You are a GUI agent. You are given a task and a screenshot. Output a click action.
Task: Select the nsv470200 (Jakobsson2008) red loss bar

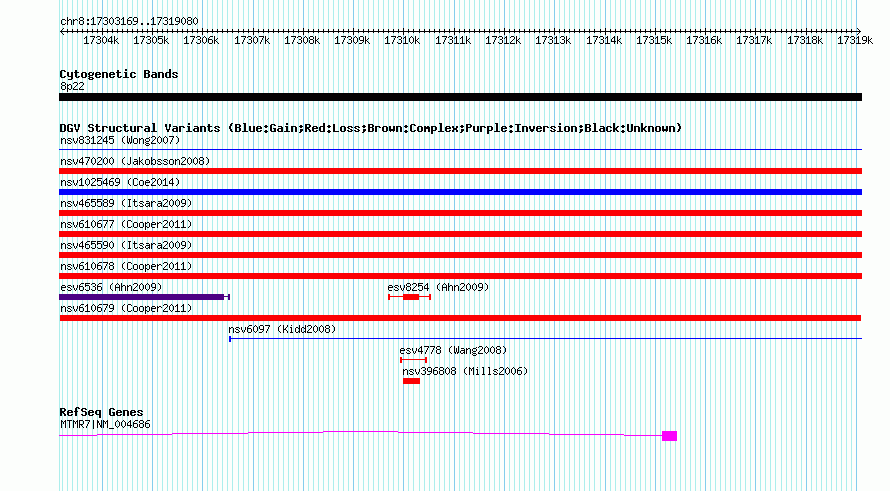(460, 171)
